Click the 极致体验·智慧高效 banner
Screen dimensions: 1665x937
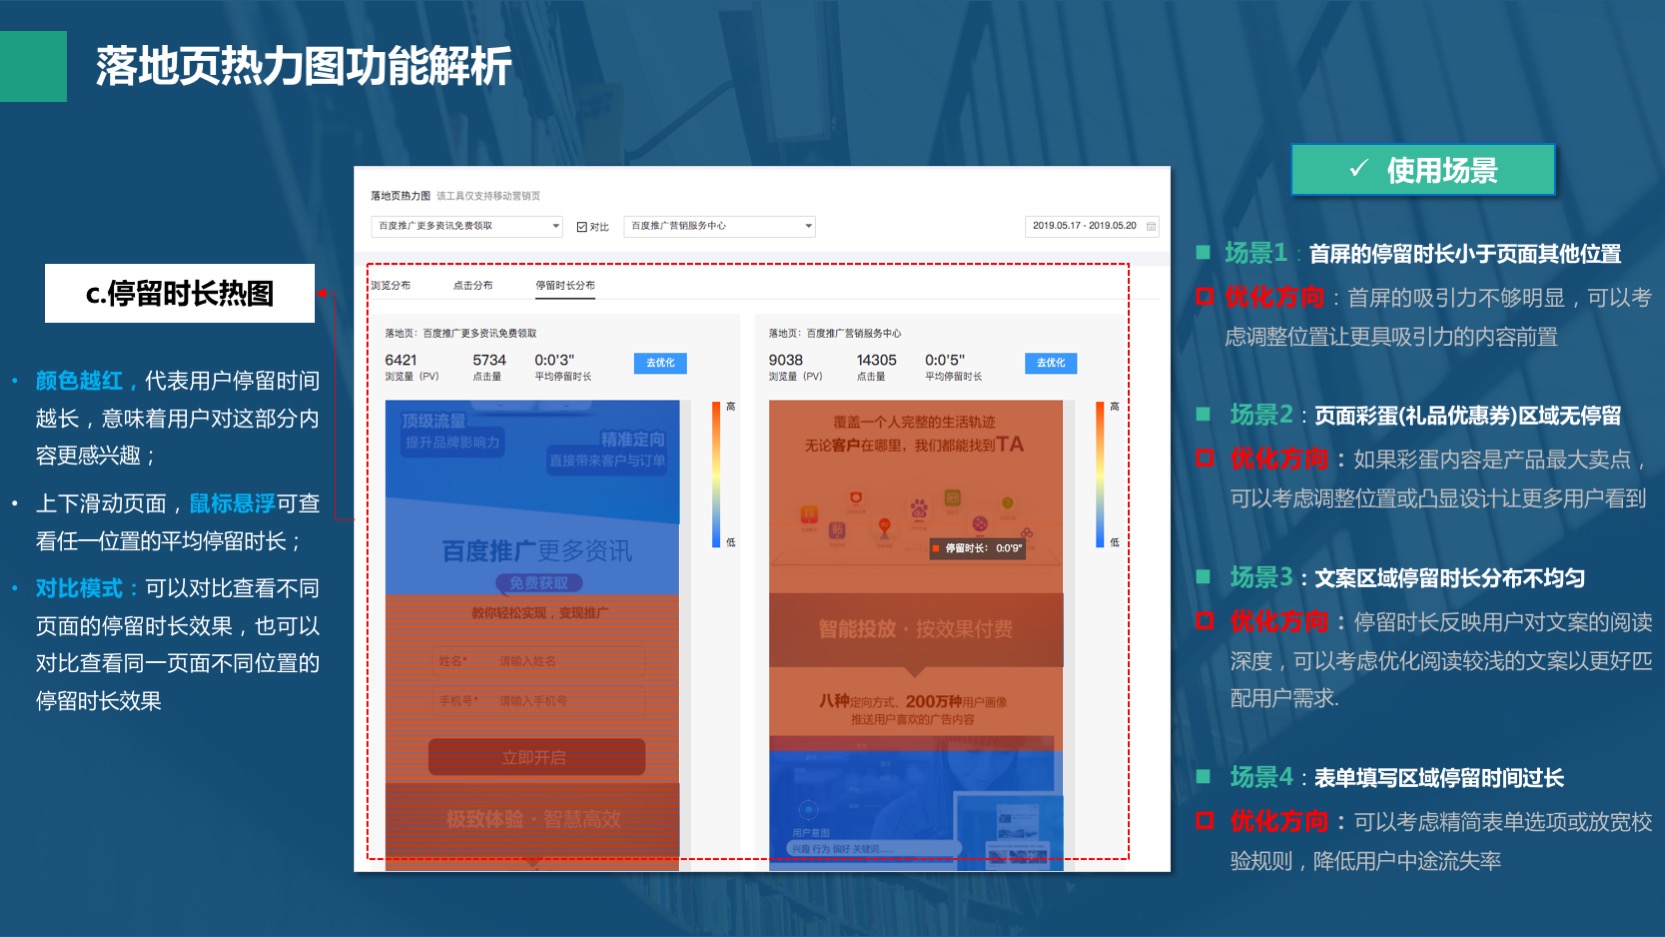[533, 819]
